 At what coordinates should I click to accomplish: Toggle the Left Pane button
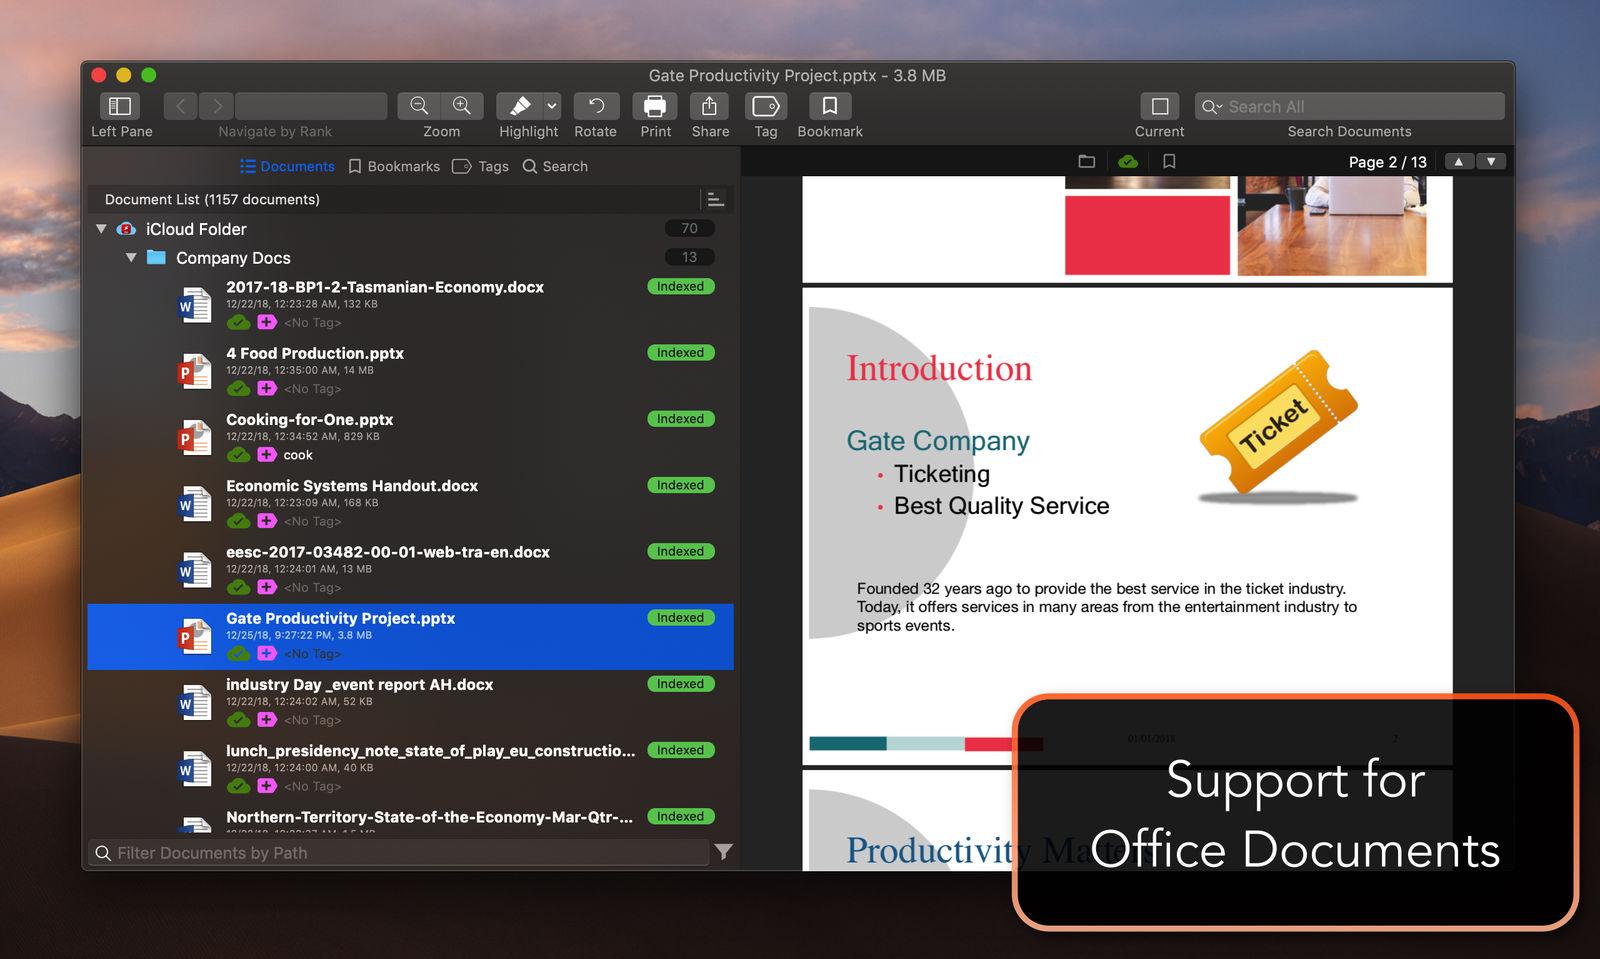[120, 106]
